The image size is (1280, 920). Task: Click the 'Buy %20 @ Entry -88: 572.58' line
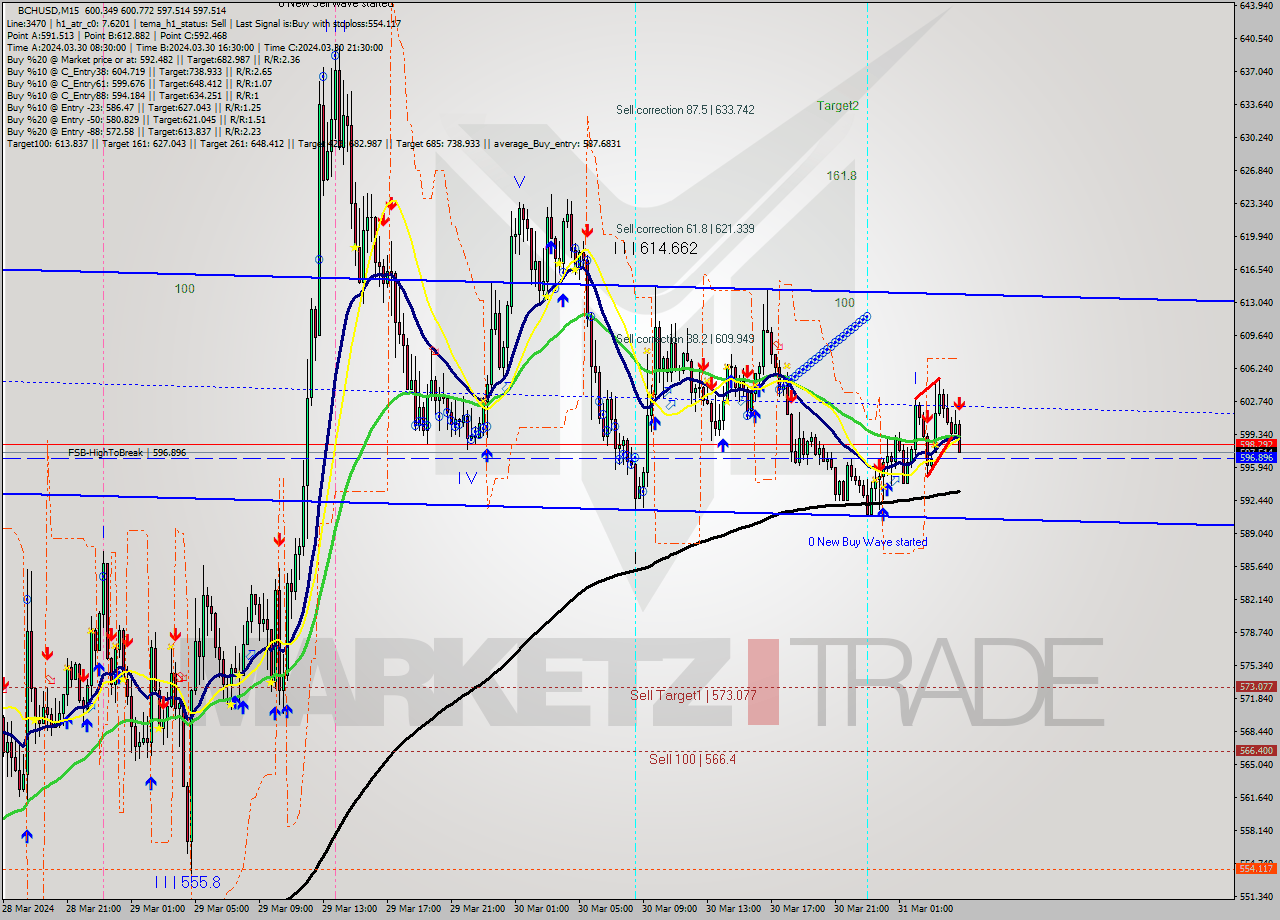[x=134, y=132]
